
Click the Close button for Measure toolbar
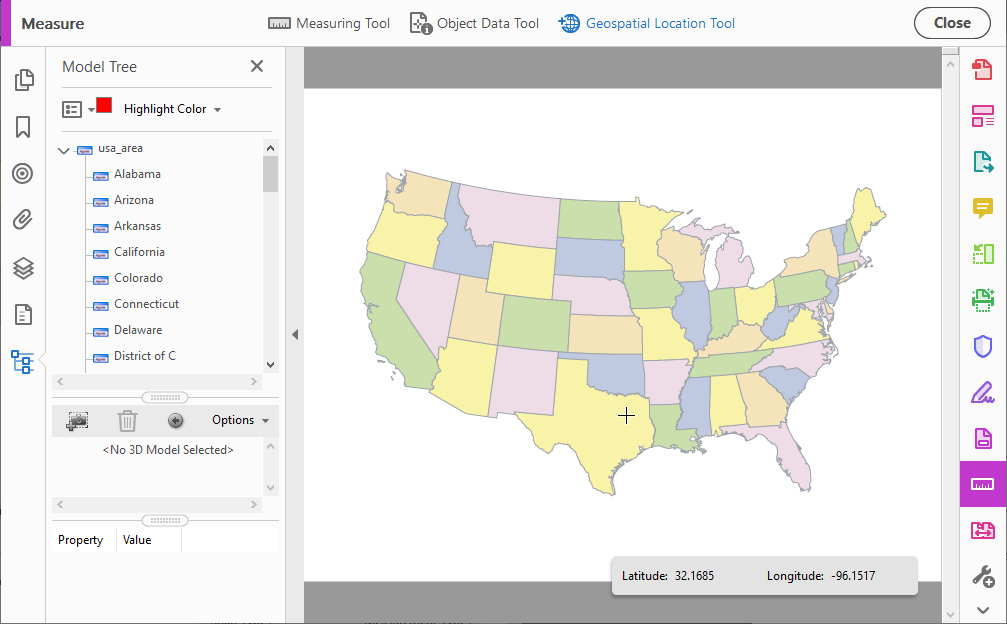point(952,23)
